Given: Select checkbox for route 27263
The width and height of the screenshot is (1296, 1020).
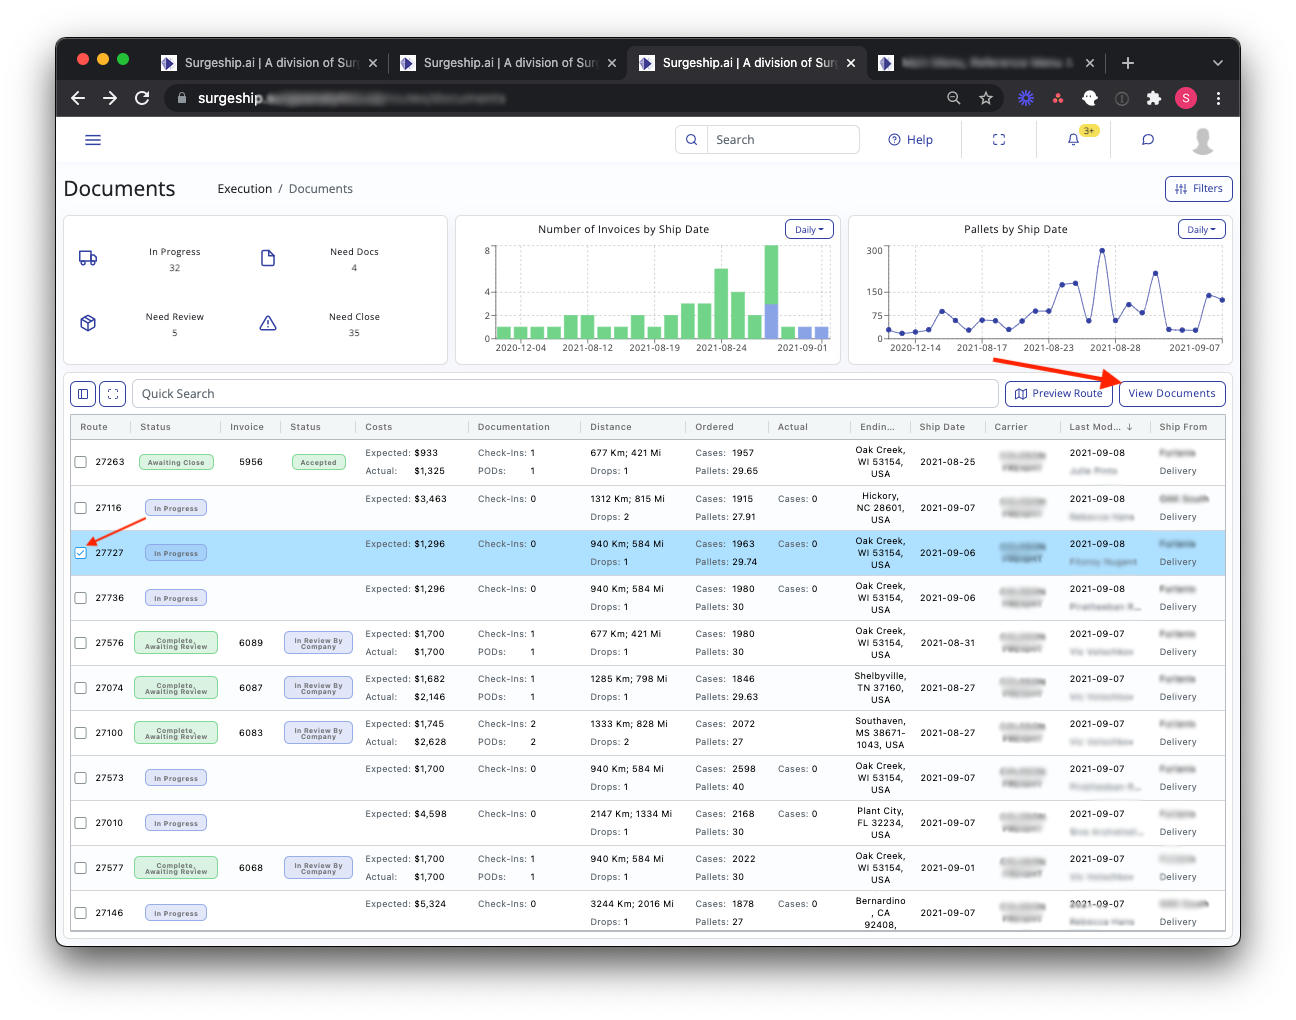Looking at the screenshot, I should point(81,462).
